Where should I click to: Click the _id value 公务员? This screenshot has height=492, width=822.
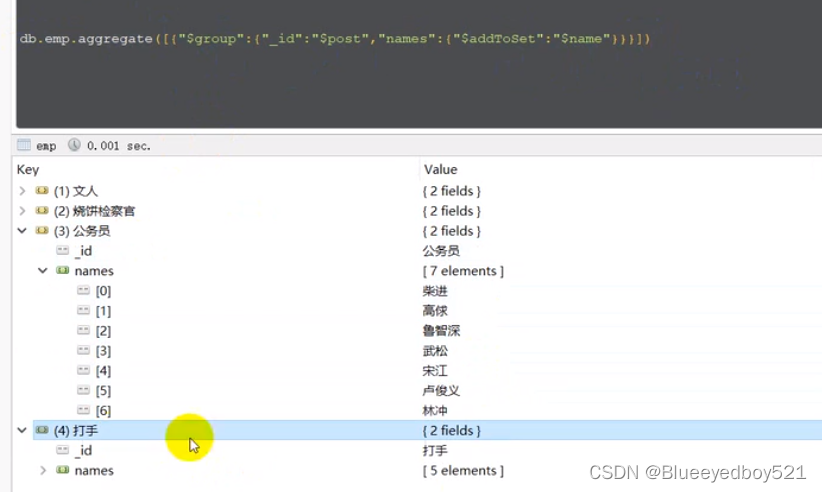point(441,251)
